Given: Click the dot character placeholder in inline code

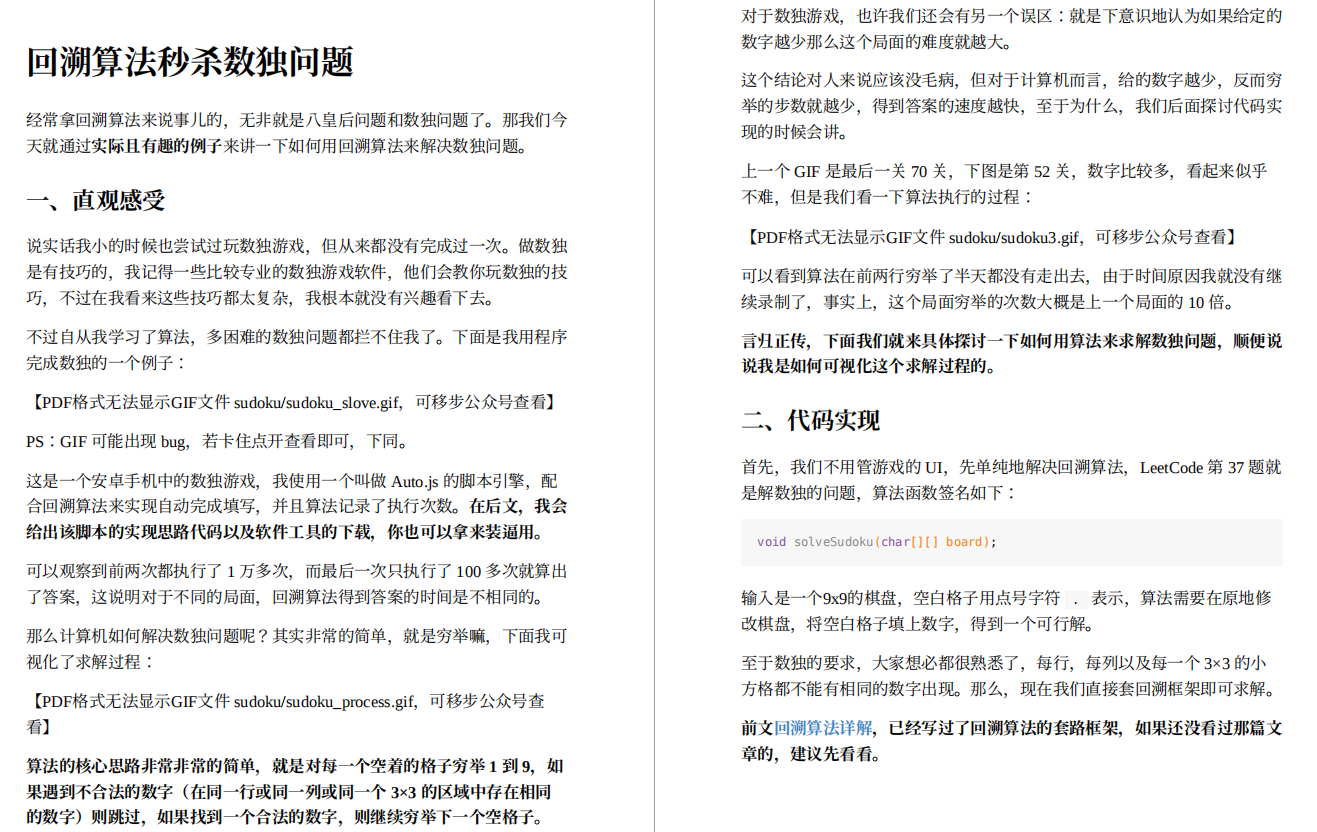Looking at the screenshot, I should [x=1075, y=599].
